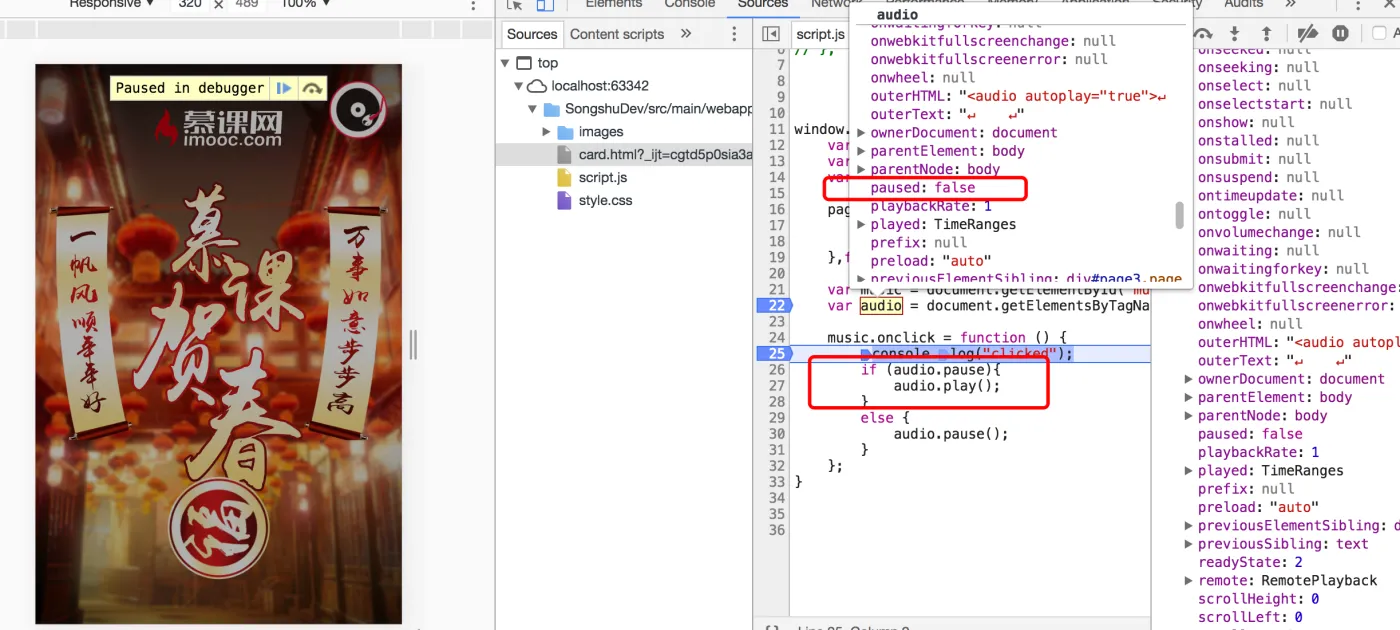The height and width of the screenshot is (630, 1400).
Task: Deactivate breakpoints in debugger toolbar
Action: 1307,34
